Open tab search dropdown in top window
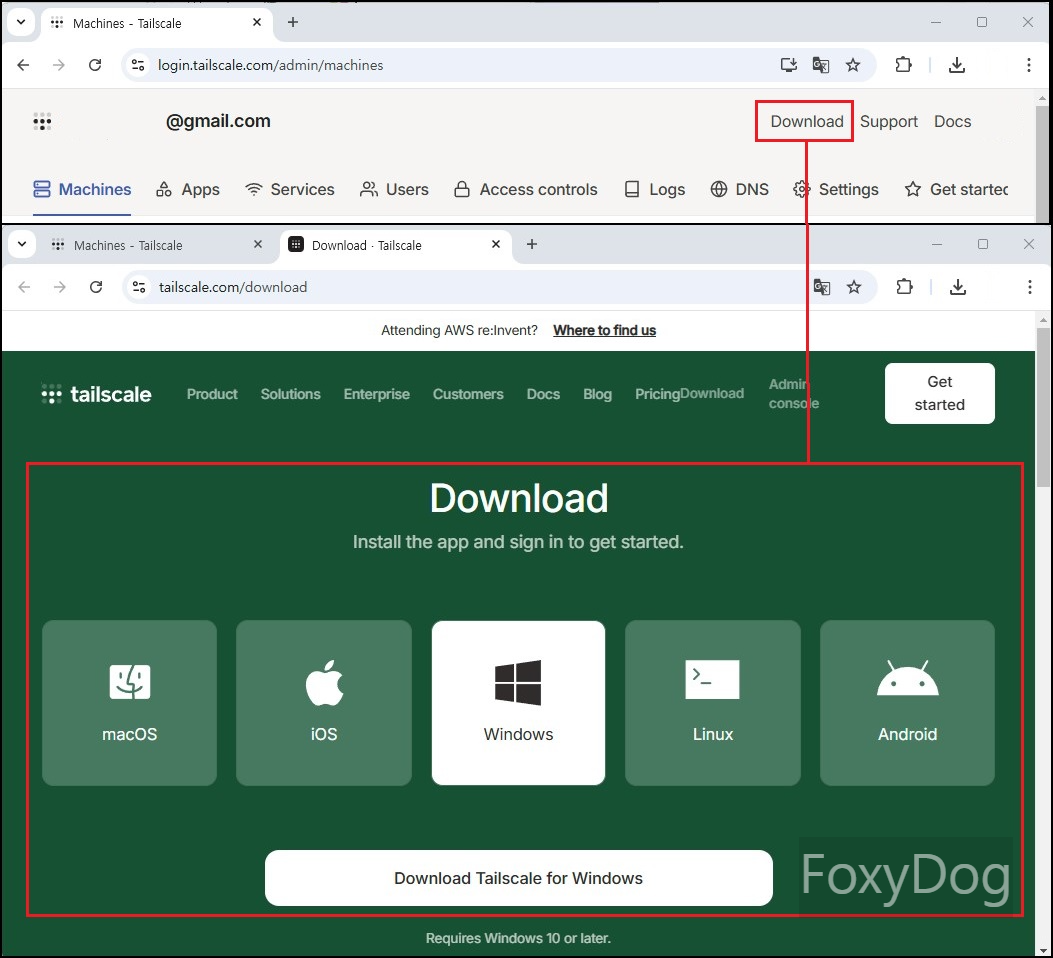Screen dimensions: 1053x958 pyautogui.click(x=21, y=22)
